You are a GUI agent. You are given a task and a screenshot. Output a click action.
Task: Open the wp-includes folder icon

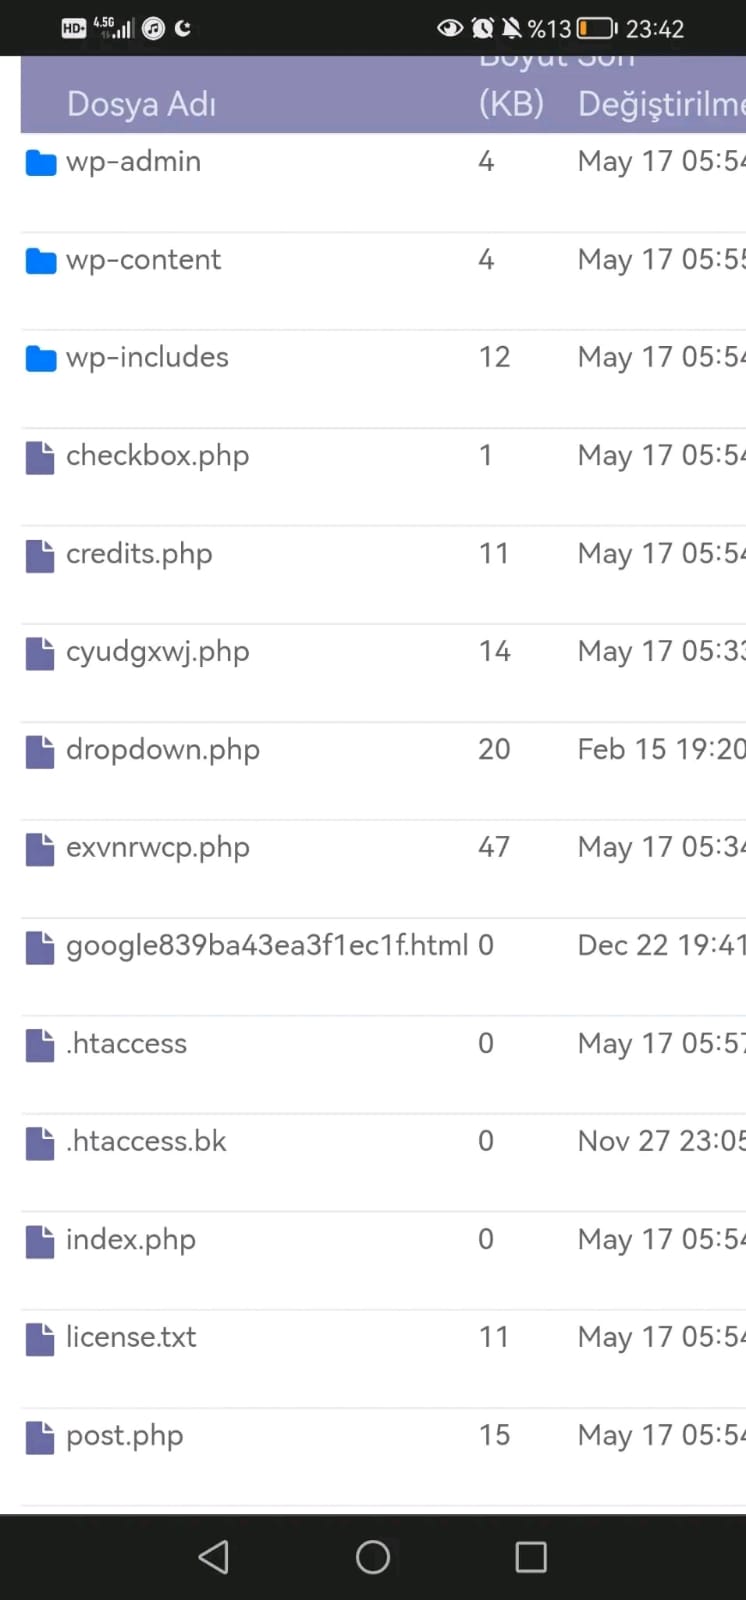point(40,358)
